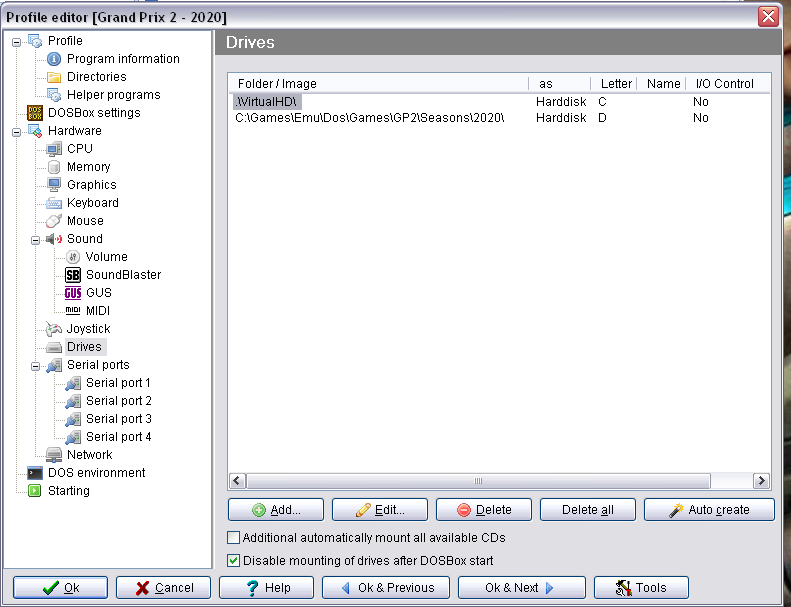This screenshot has width=791, height=607.
Task: Select the SoundBlaster SB icon
Action: tap(73, 275)
